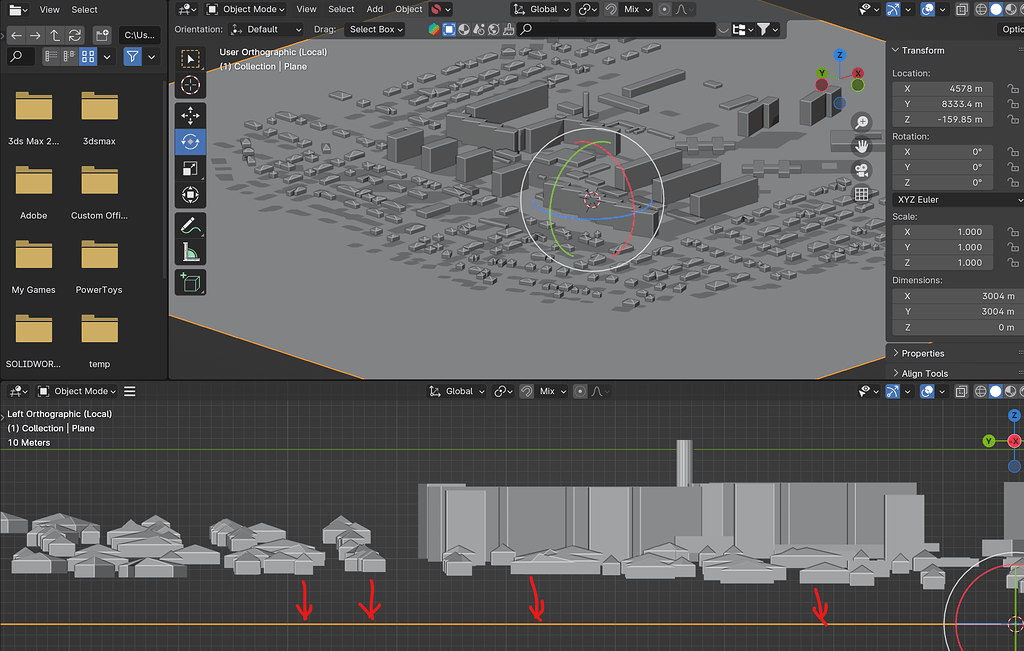Go back in file browser history
The image size is (1024, 651).
point(16,35)
